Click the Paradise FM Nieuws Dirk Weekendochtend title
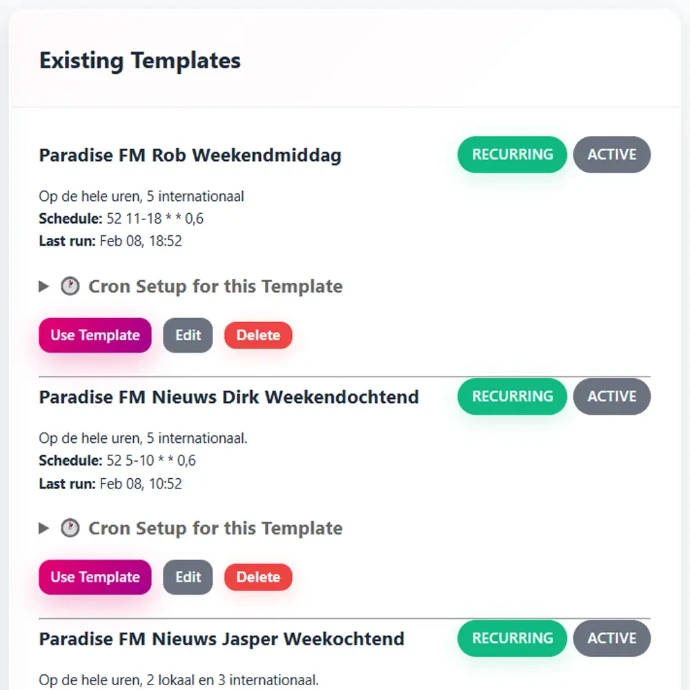690x690 pixels. tap(229, 398)
